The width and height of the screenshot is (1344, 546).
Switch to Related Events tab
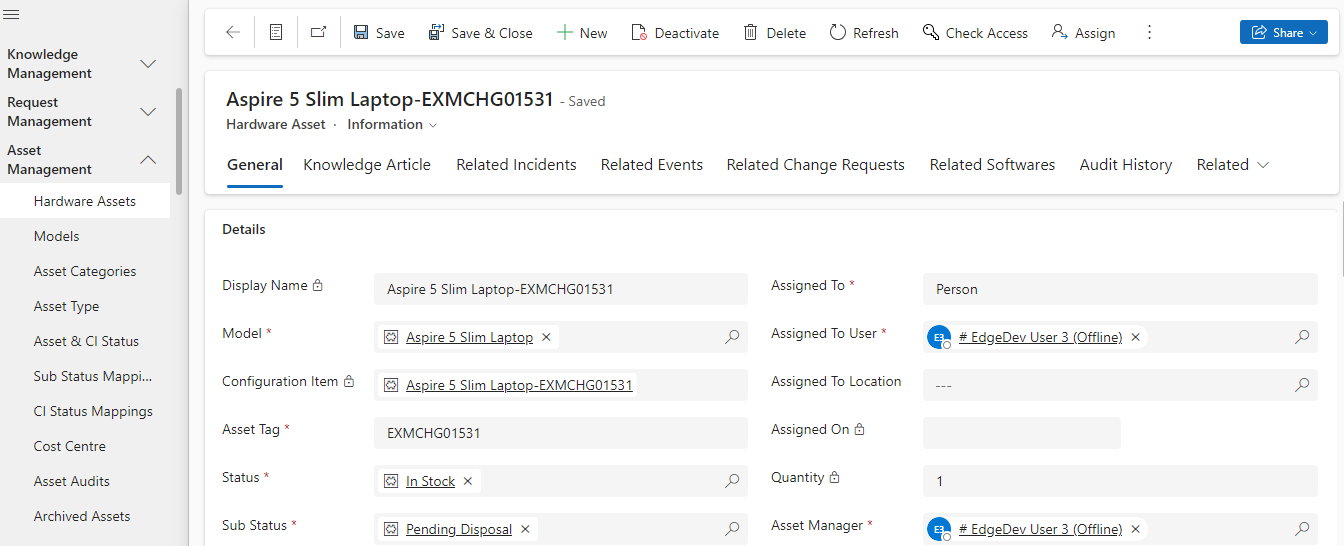(652, 165)
